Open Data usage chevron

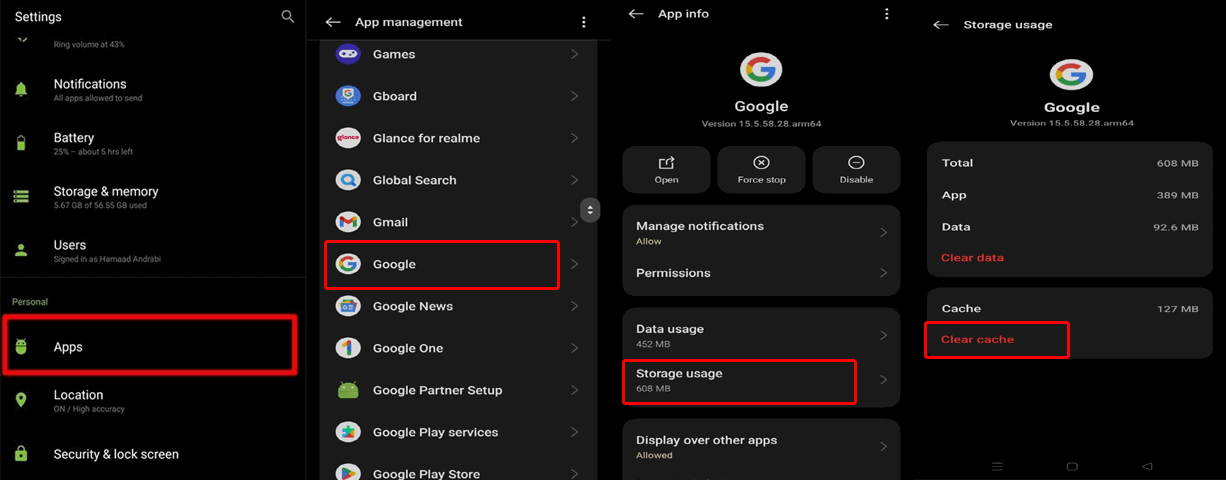883,335
